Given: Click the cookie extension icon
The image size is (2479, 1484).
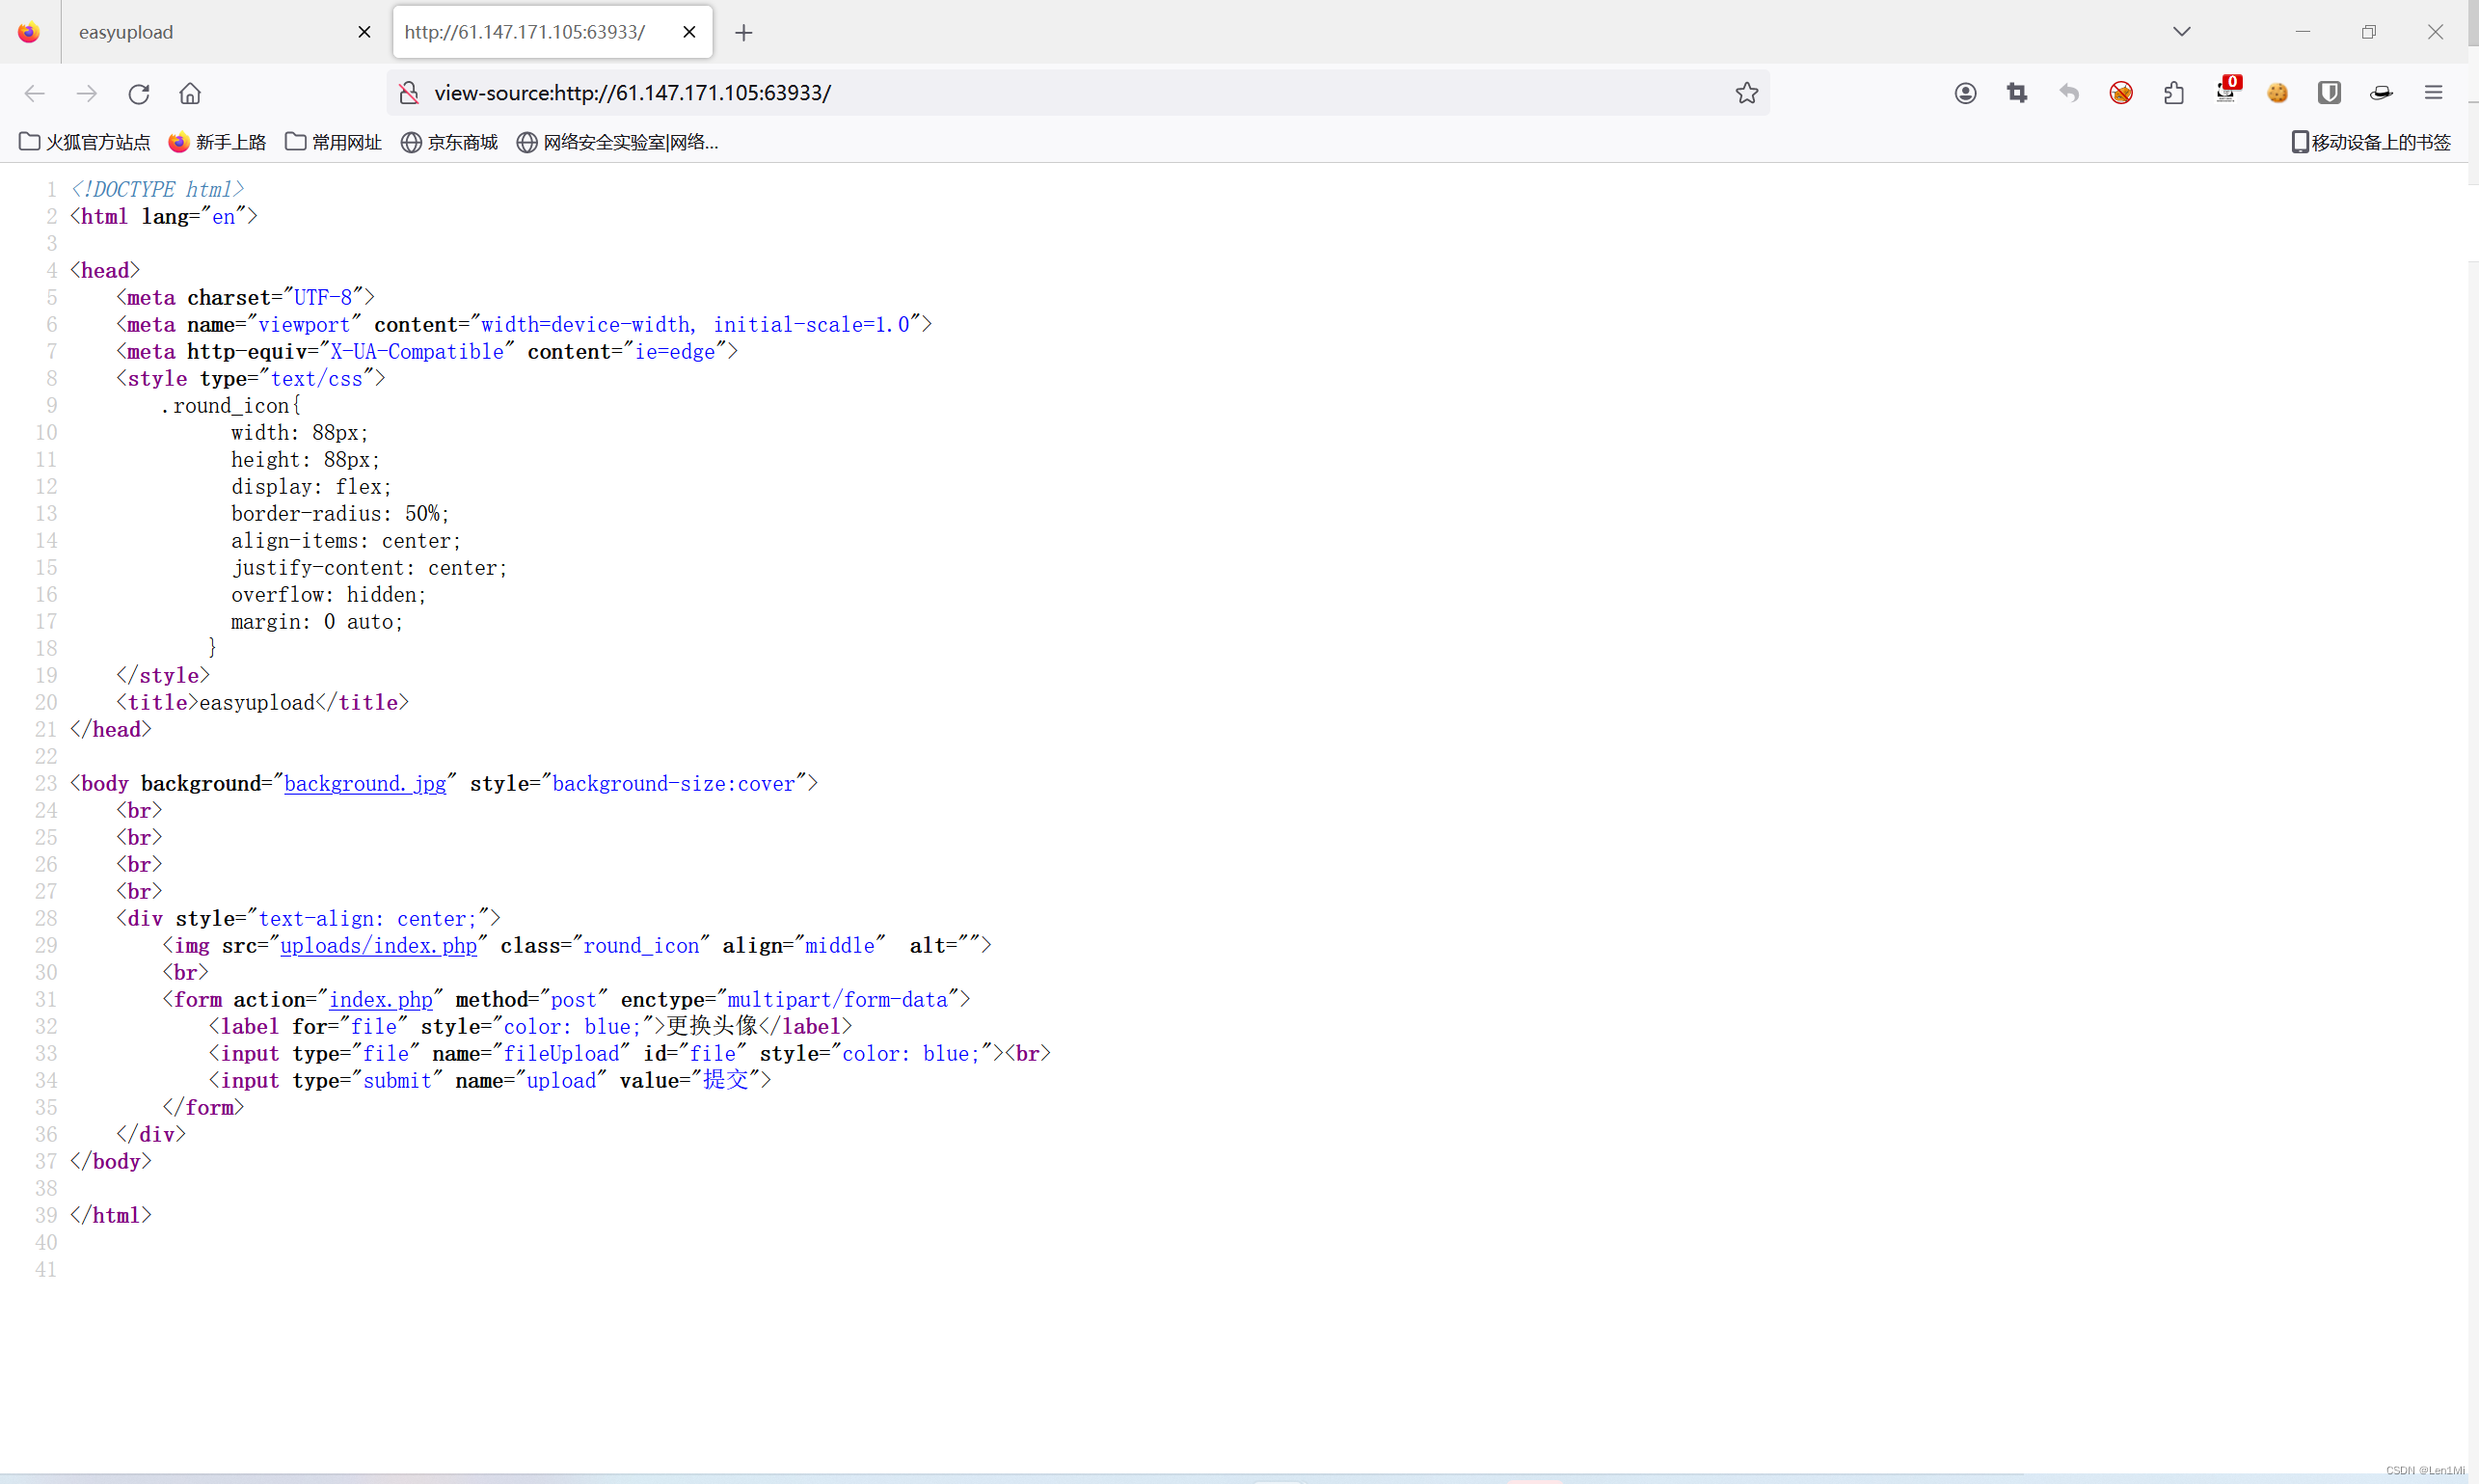Looking at the screenshot, I should (2277, 93).
